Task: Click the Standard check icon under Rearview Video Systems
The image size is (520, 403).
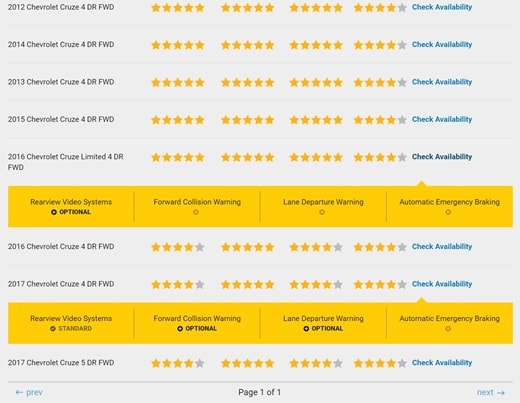Action: click(53, 329)
